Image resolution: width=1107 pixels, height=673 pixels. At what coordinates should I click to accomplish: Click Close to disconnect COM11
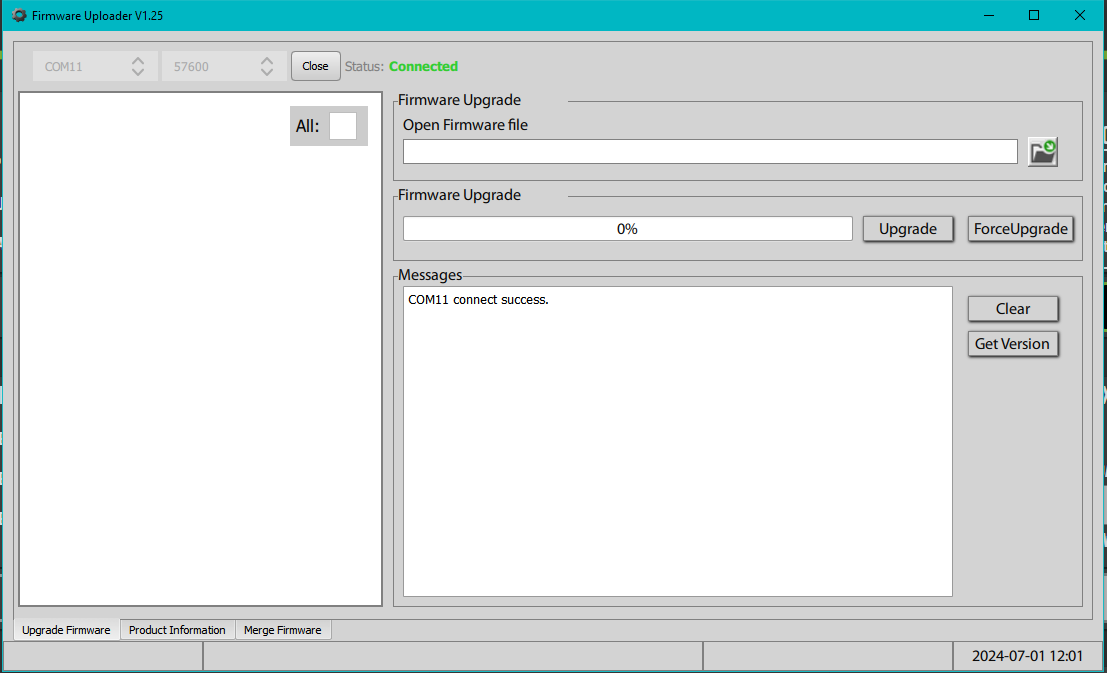click(x=315, y=65)
